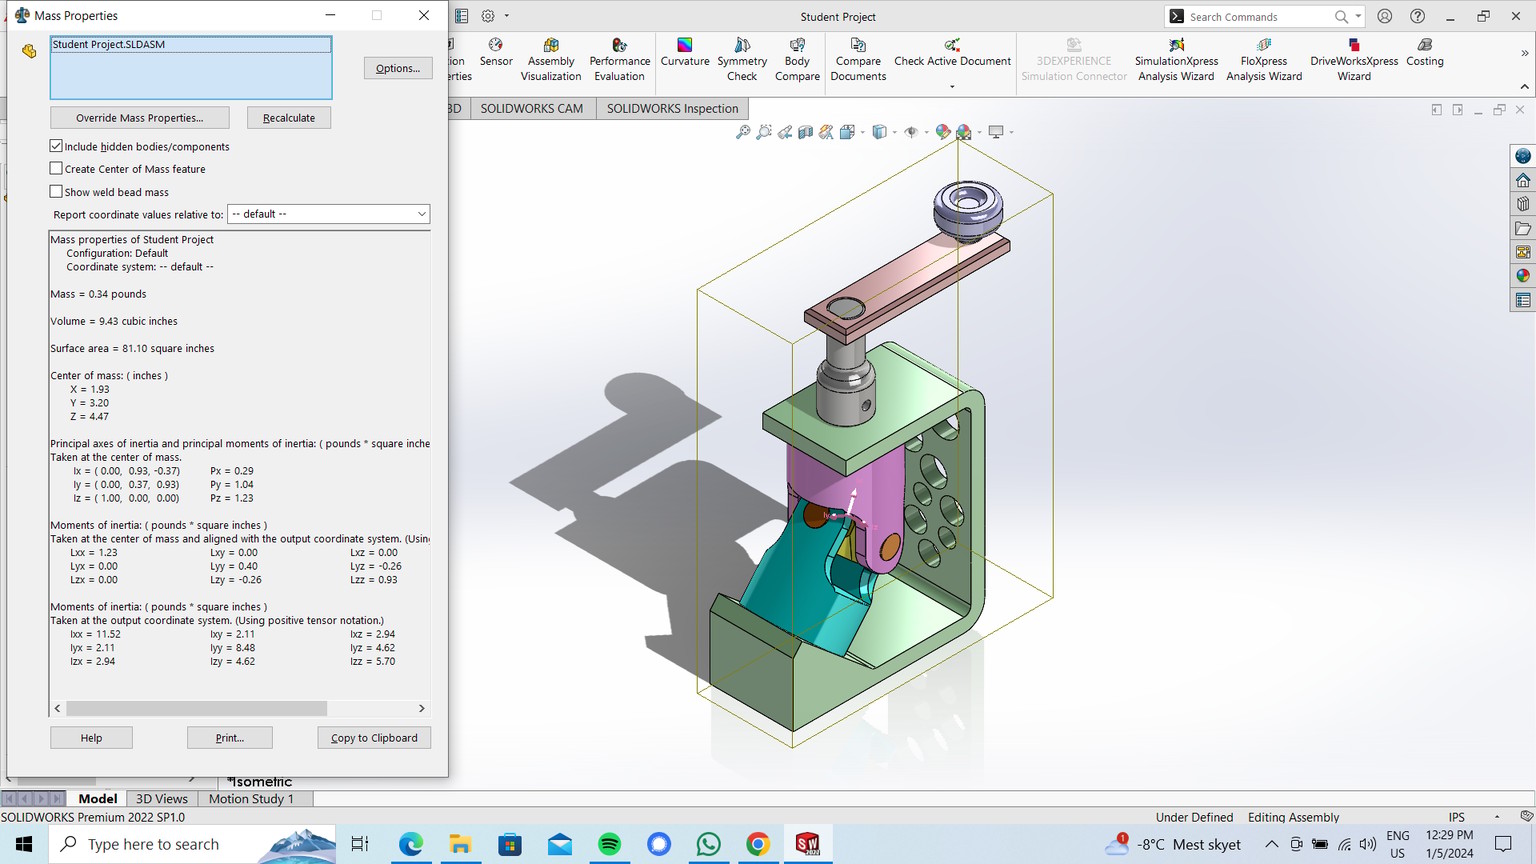Open File Explorer folder icon in task pane
The height and width of the screenshot is (864, 1536).
coord(1523,228)
